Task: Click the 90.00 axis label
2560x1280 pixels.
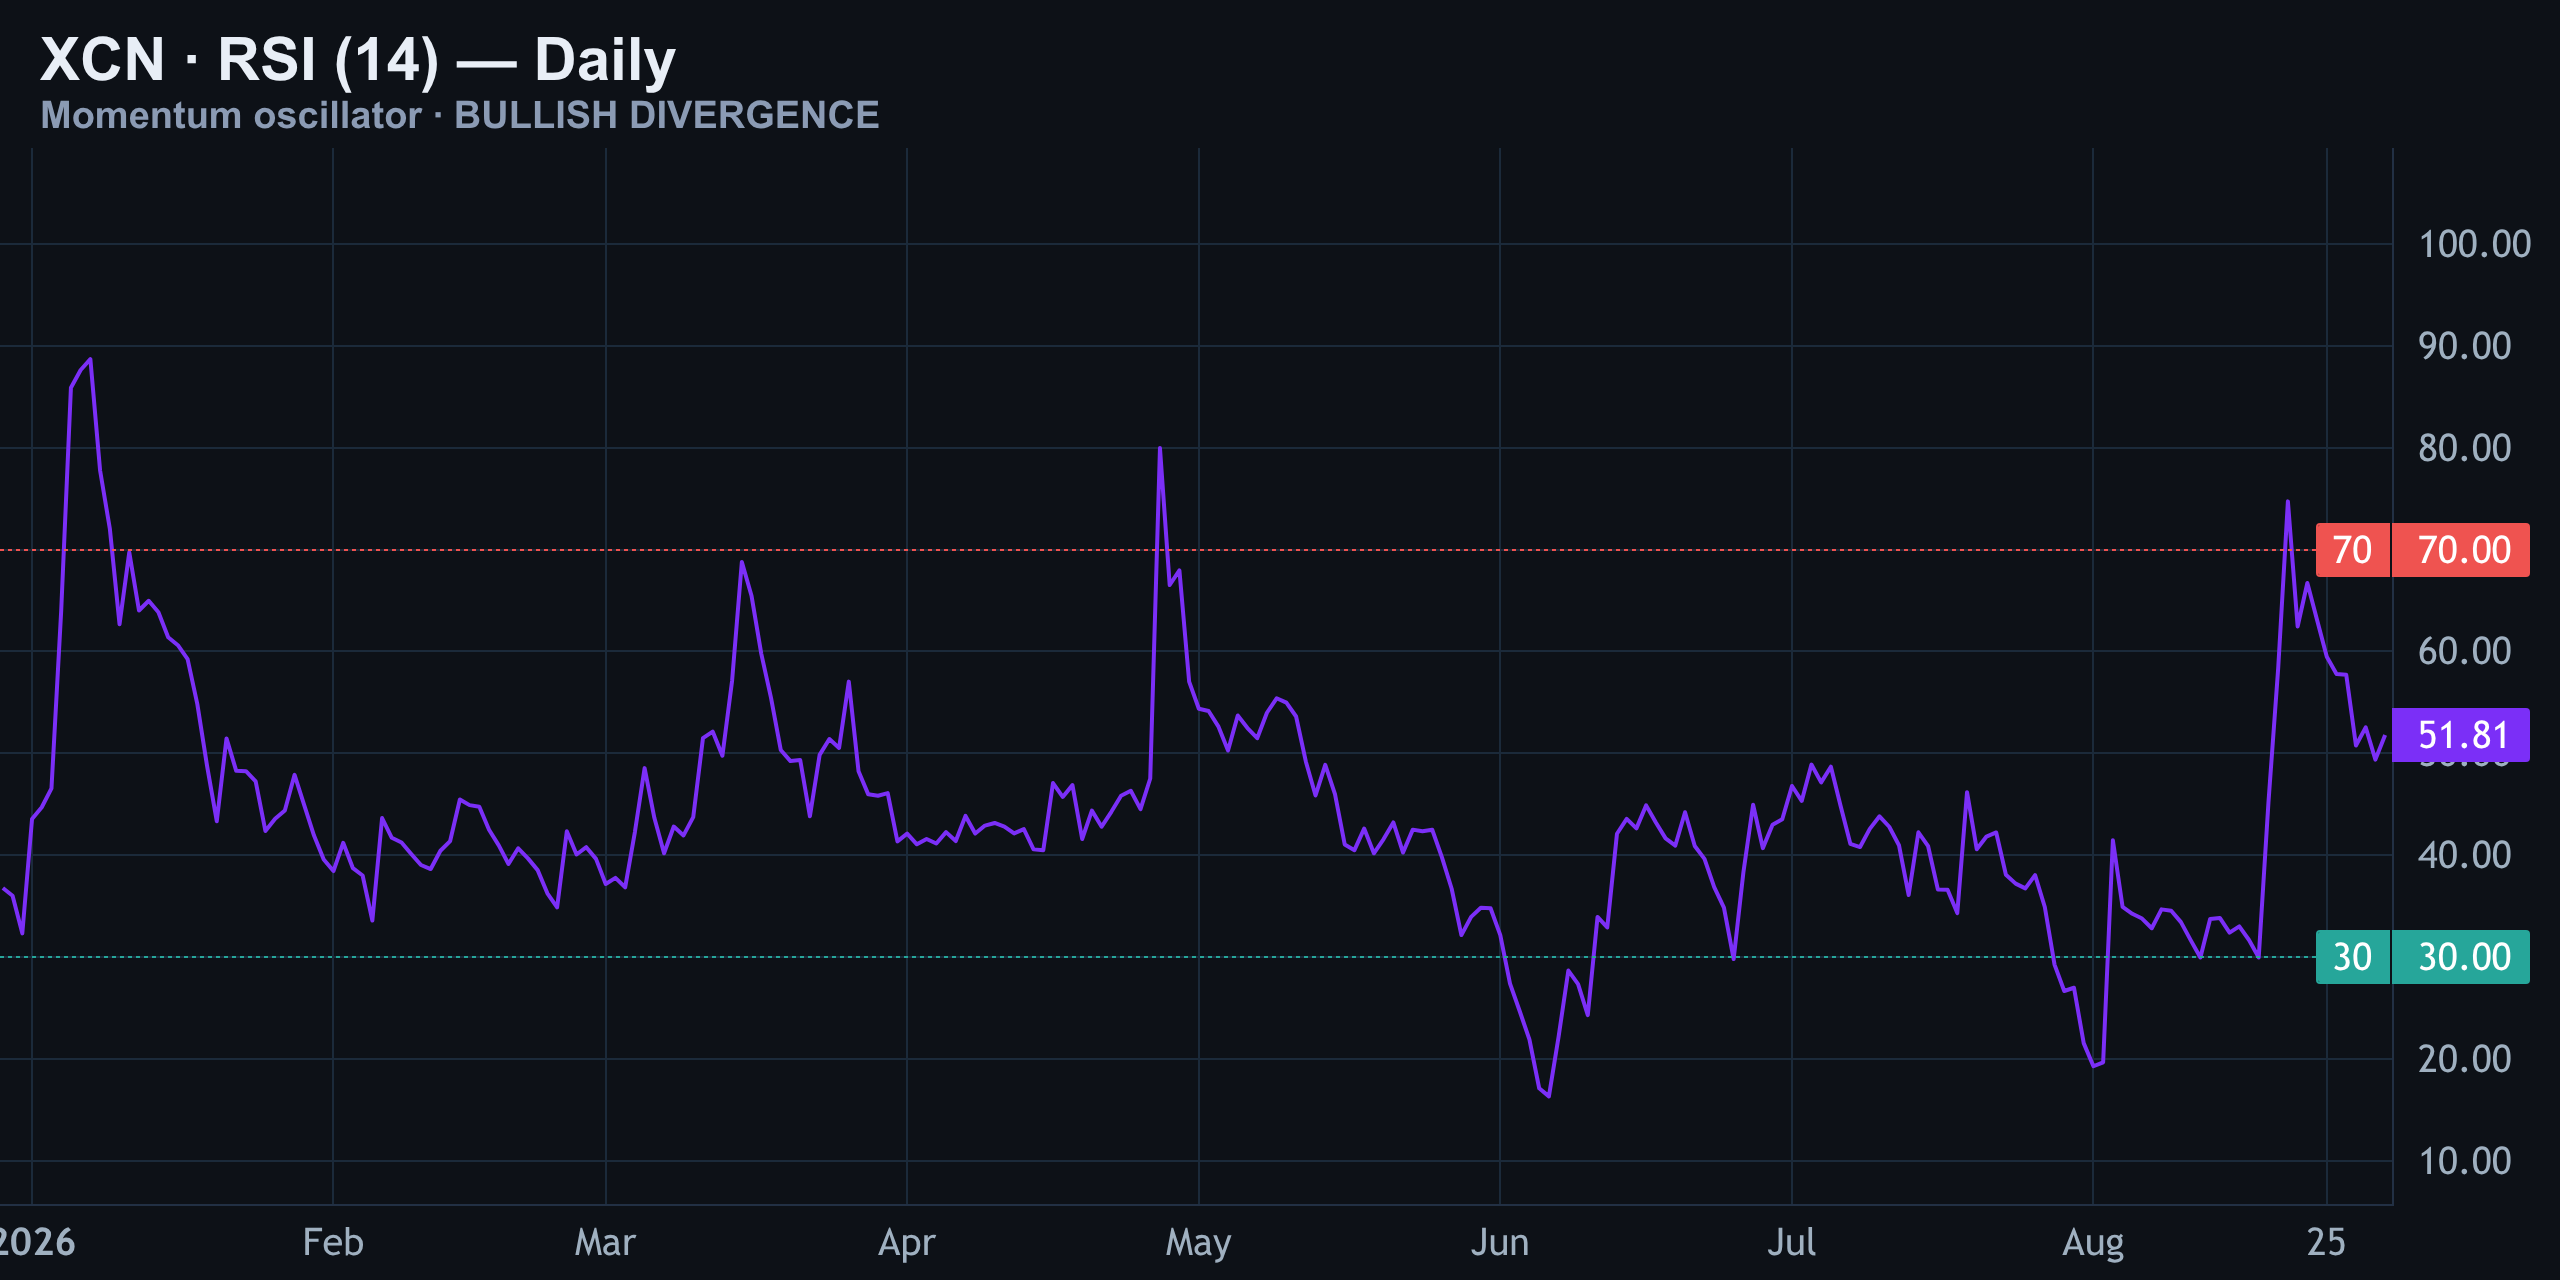Action: [2464, 346]
